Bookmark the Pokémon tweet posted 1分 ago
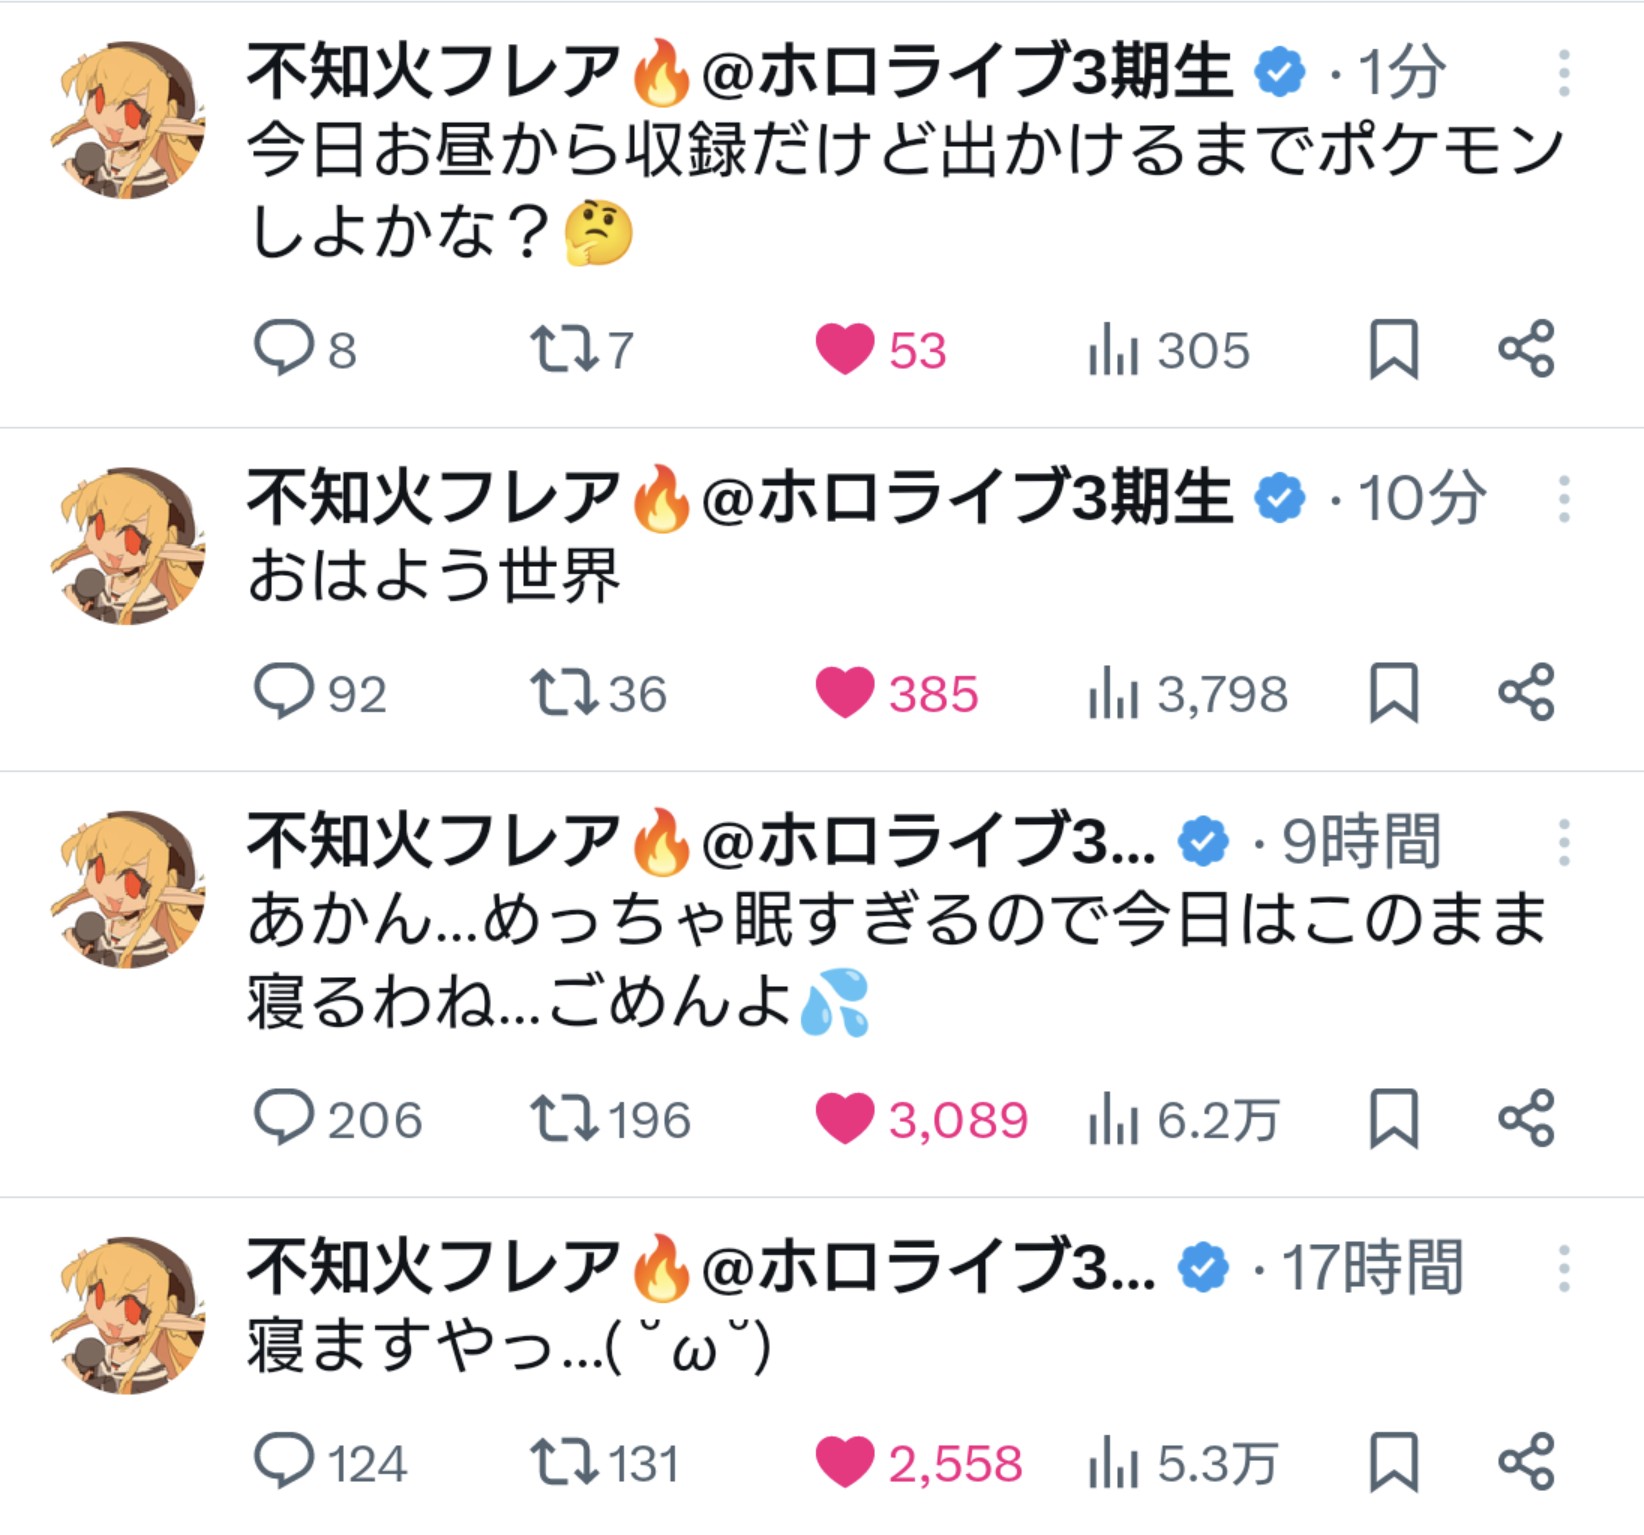1644x1535 pixels. click(1393, 349)
